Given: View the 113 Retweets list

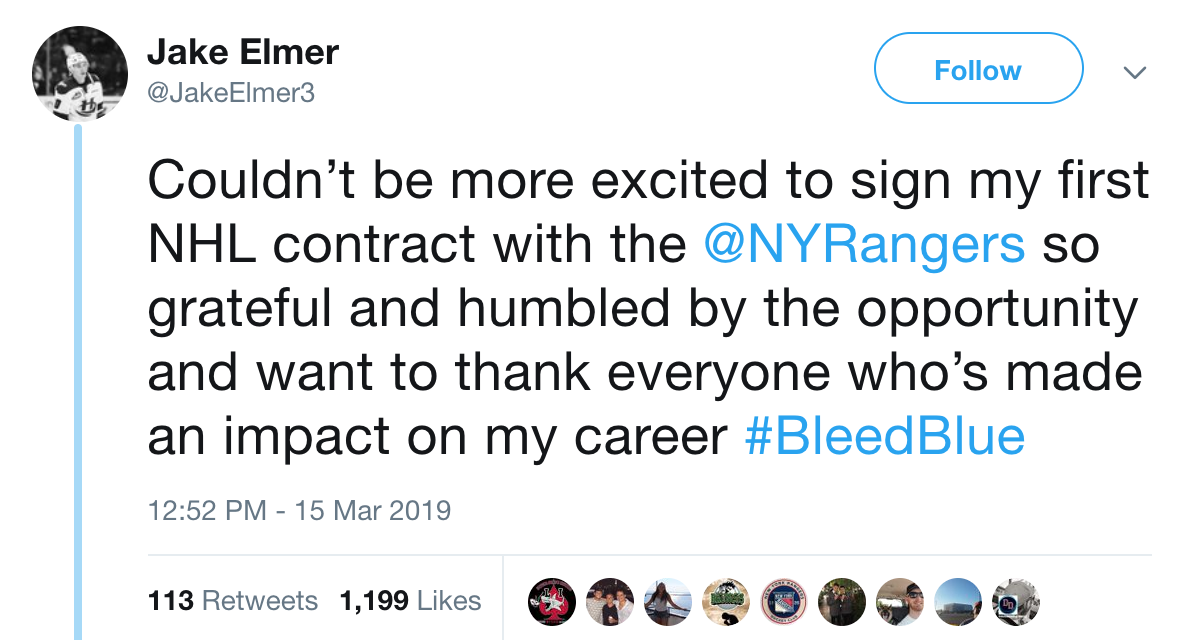Looking at the screenshot, I should [x=233, y=601].
